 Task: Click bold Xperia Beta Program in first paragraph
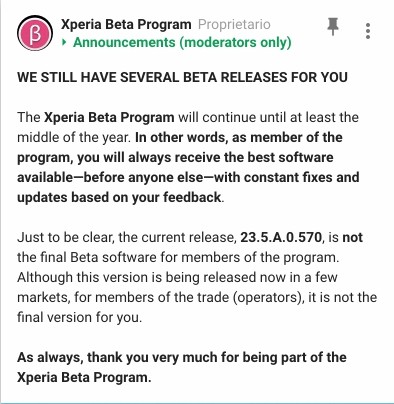(x=109, y=117)
